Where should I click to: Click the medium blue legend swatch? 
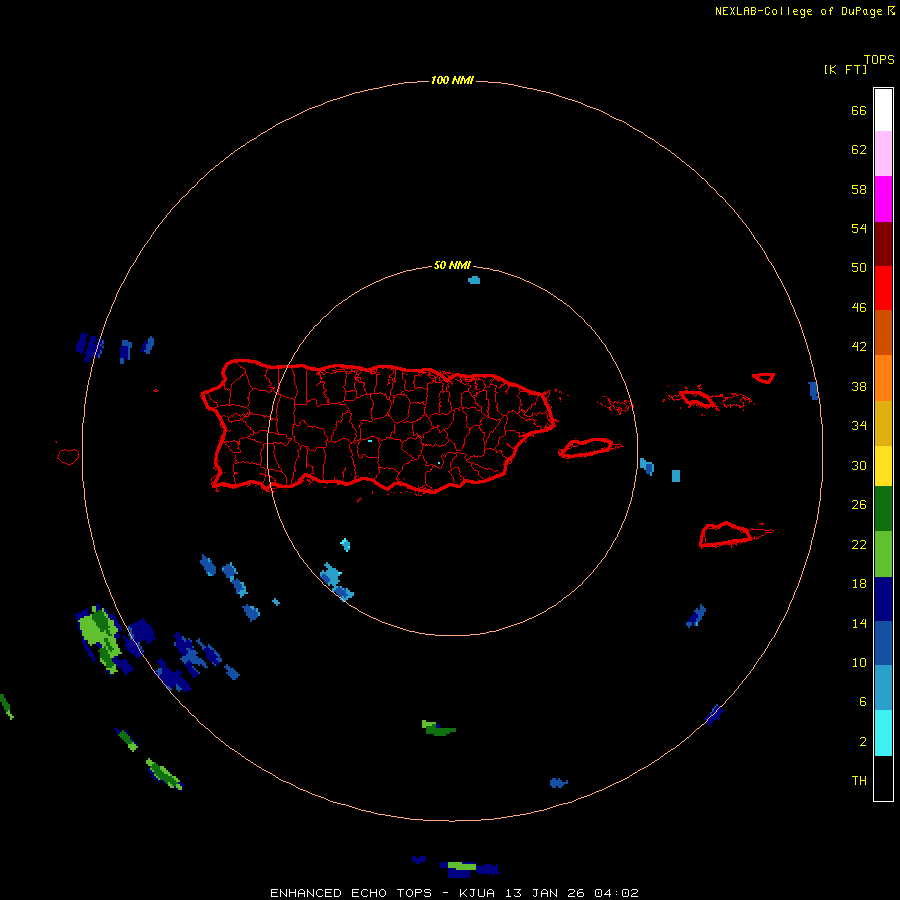[883, 643]
